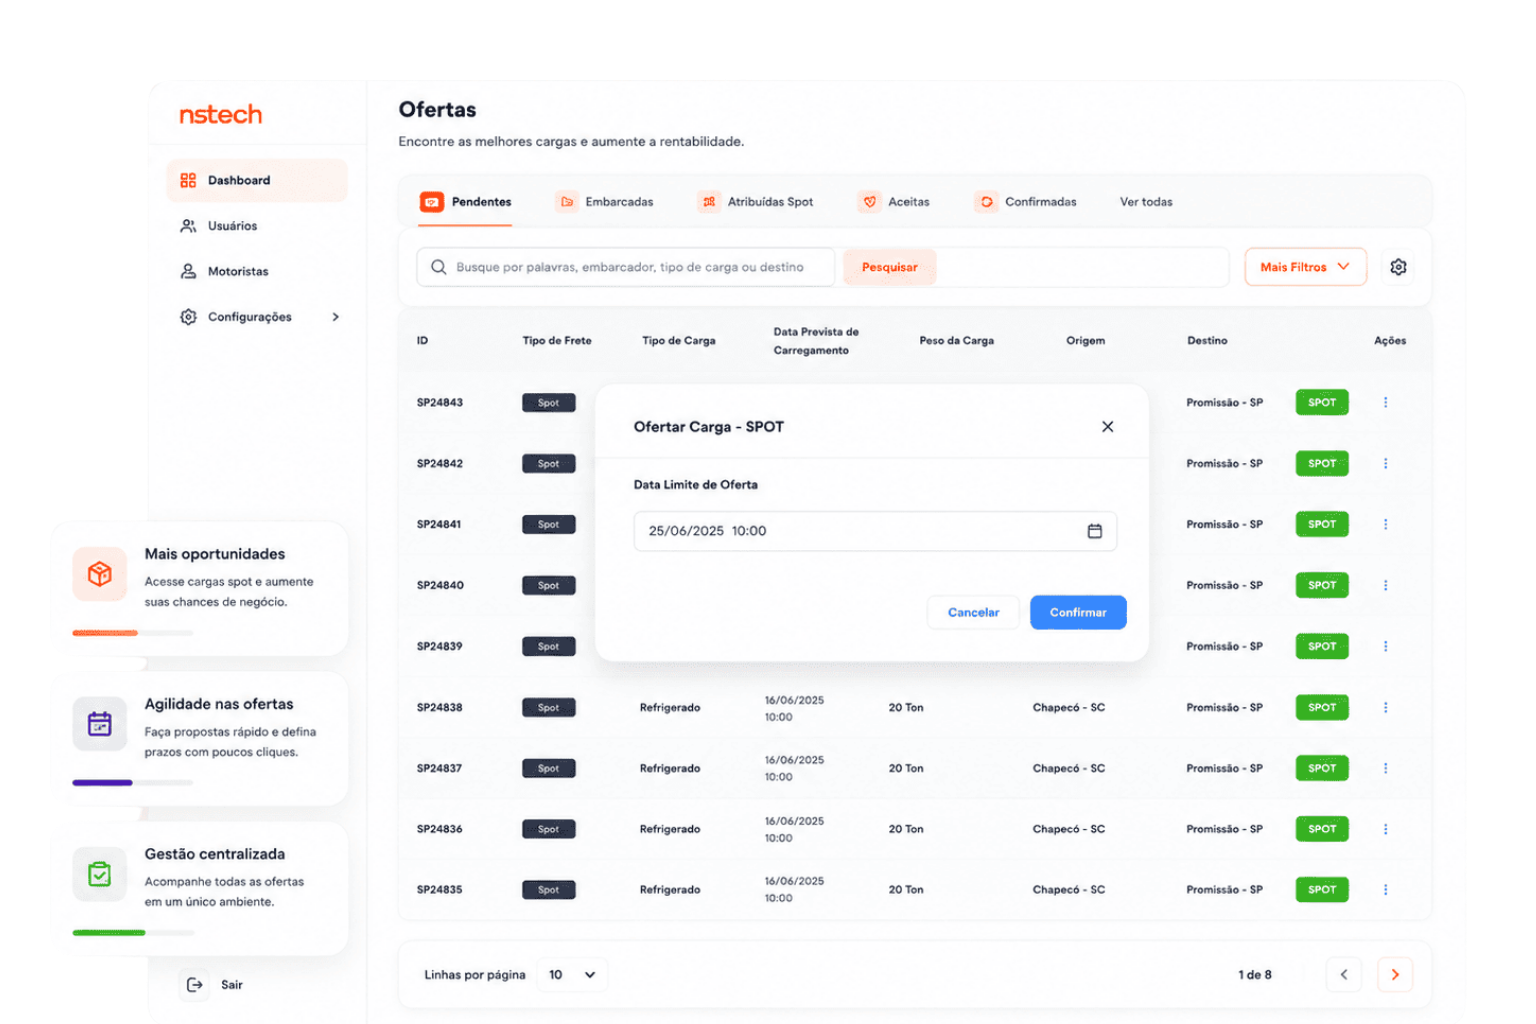Open table settings gear icon
The image size is (1536, 1024).
1398,267
